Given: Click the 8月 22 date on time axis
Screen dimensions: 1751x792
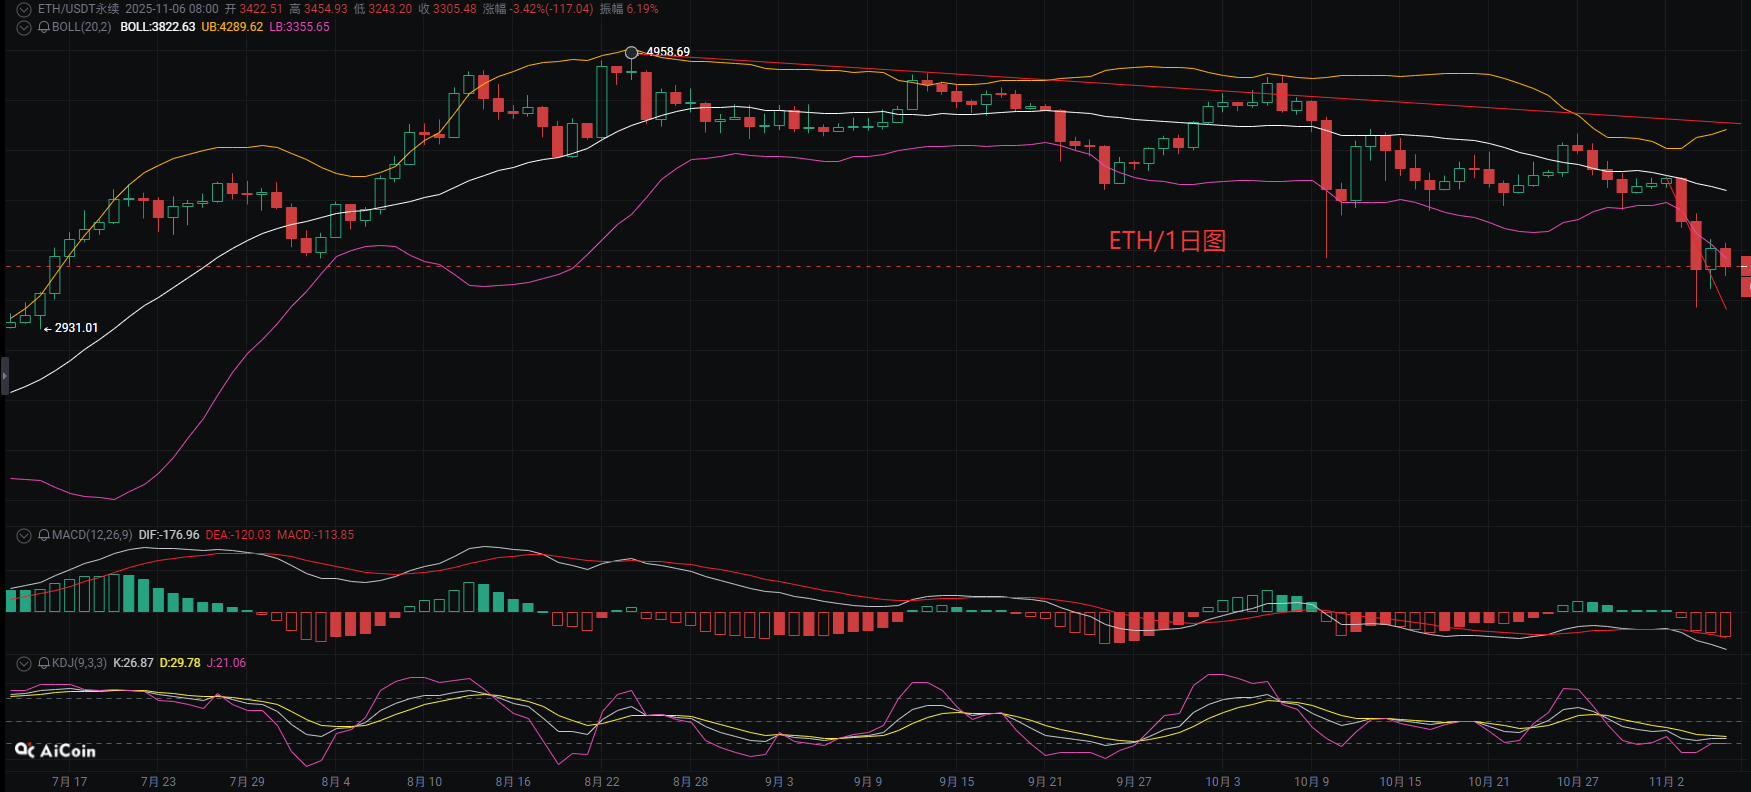Looking at the screenshot, I should point(602,782).
